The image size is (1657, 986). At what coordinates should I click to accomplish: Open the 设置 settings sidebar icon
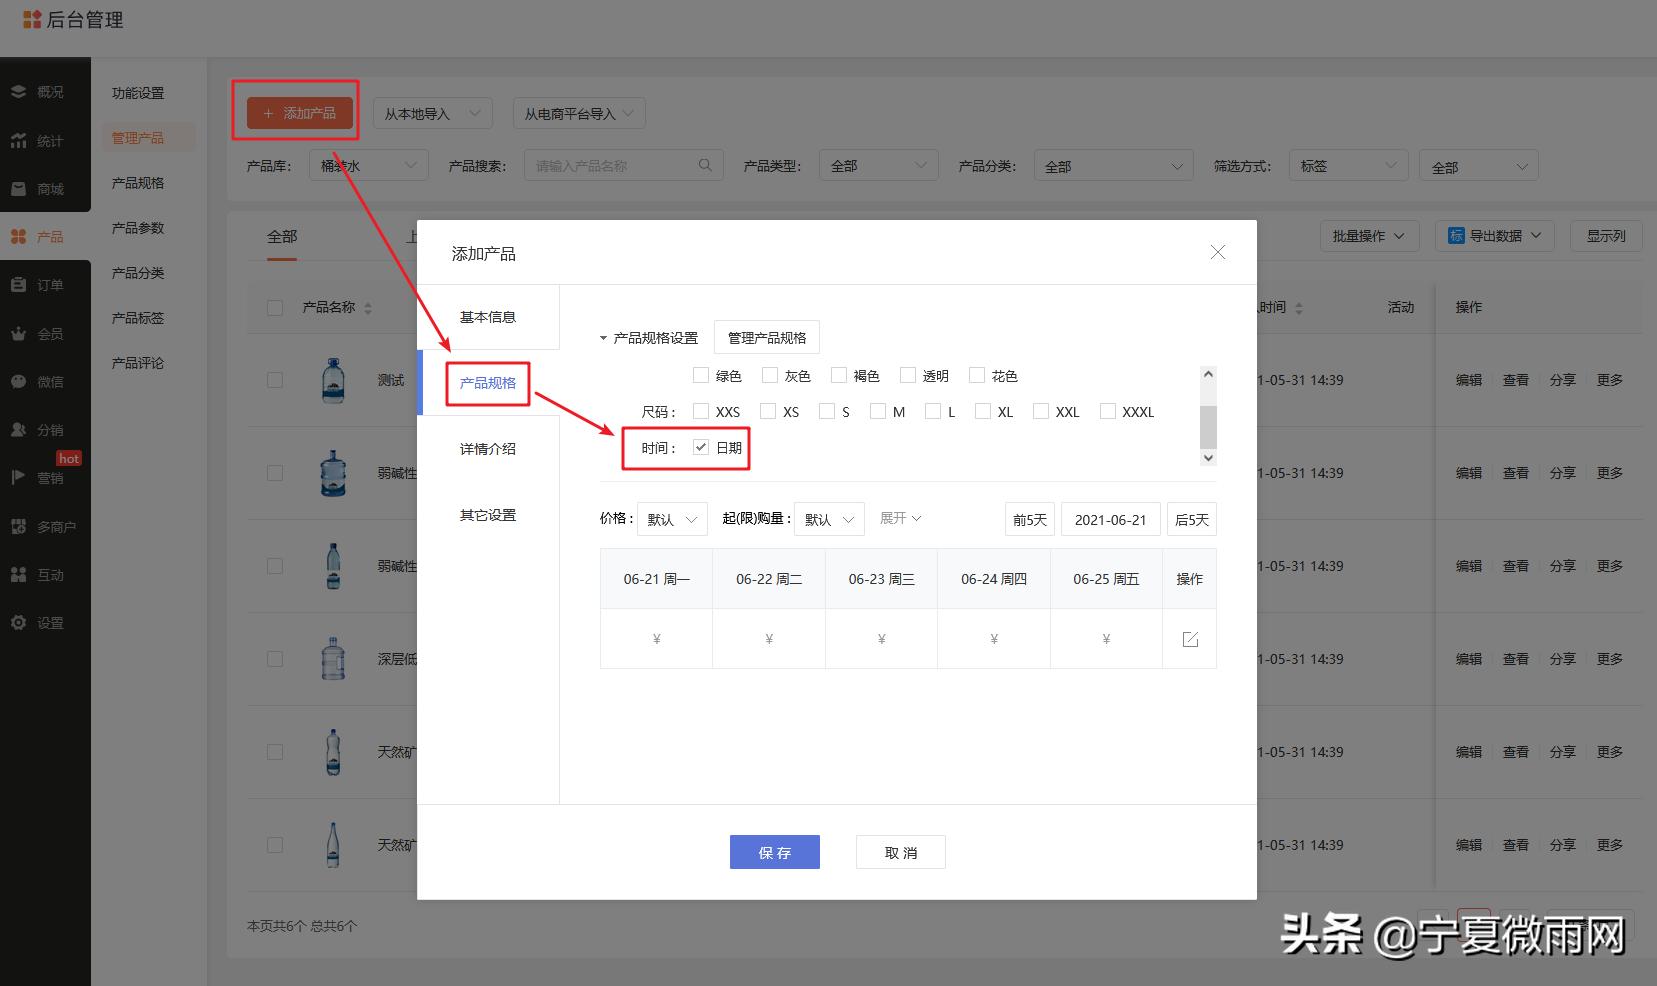point(45,621)
